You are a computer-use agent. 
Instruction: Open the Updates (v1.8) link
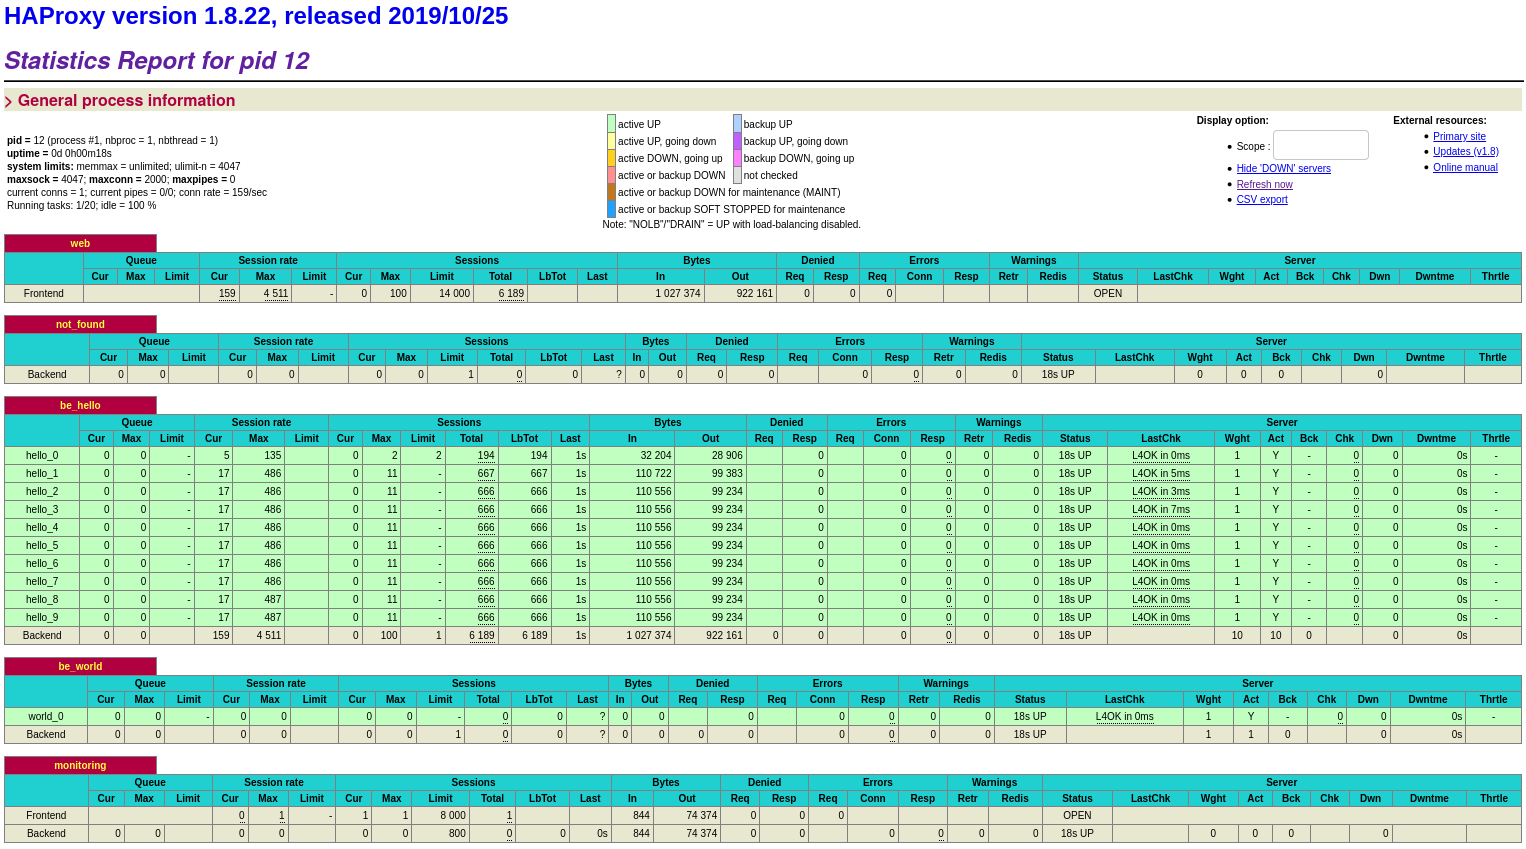point(1465,152)
